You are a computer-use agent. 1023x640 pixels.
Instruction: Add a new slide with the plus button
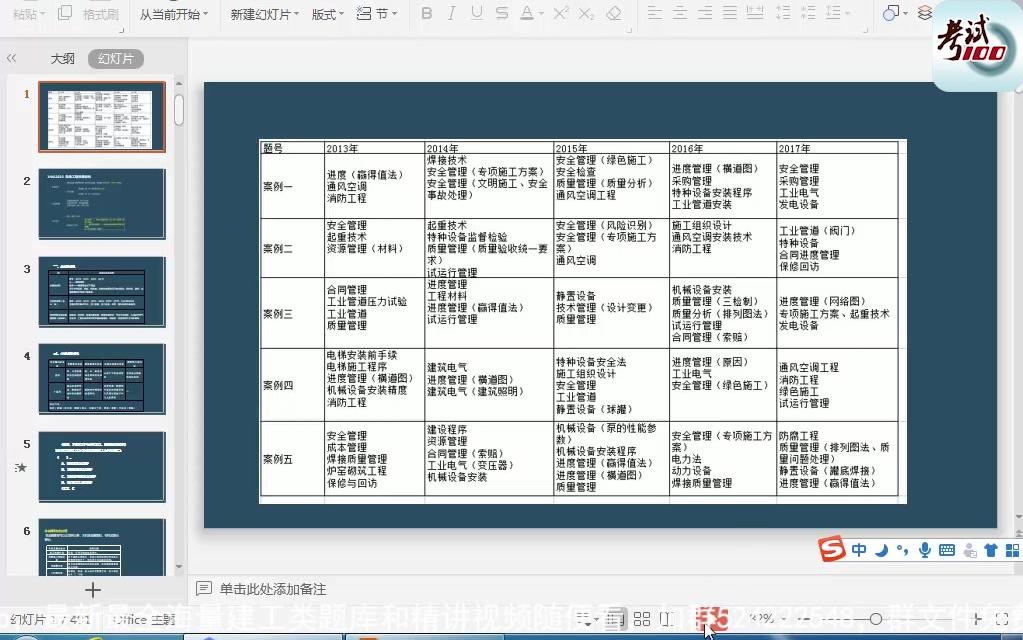[x=93, y=591]
